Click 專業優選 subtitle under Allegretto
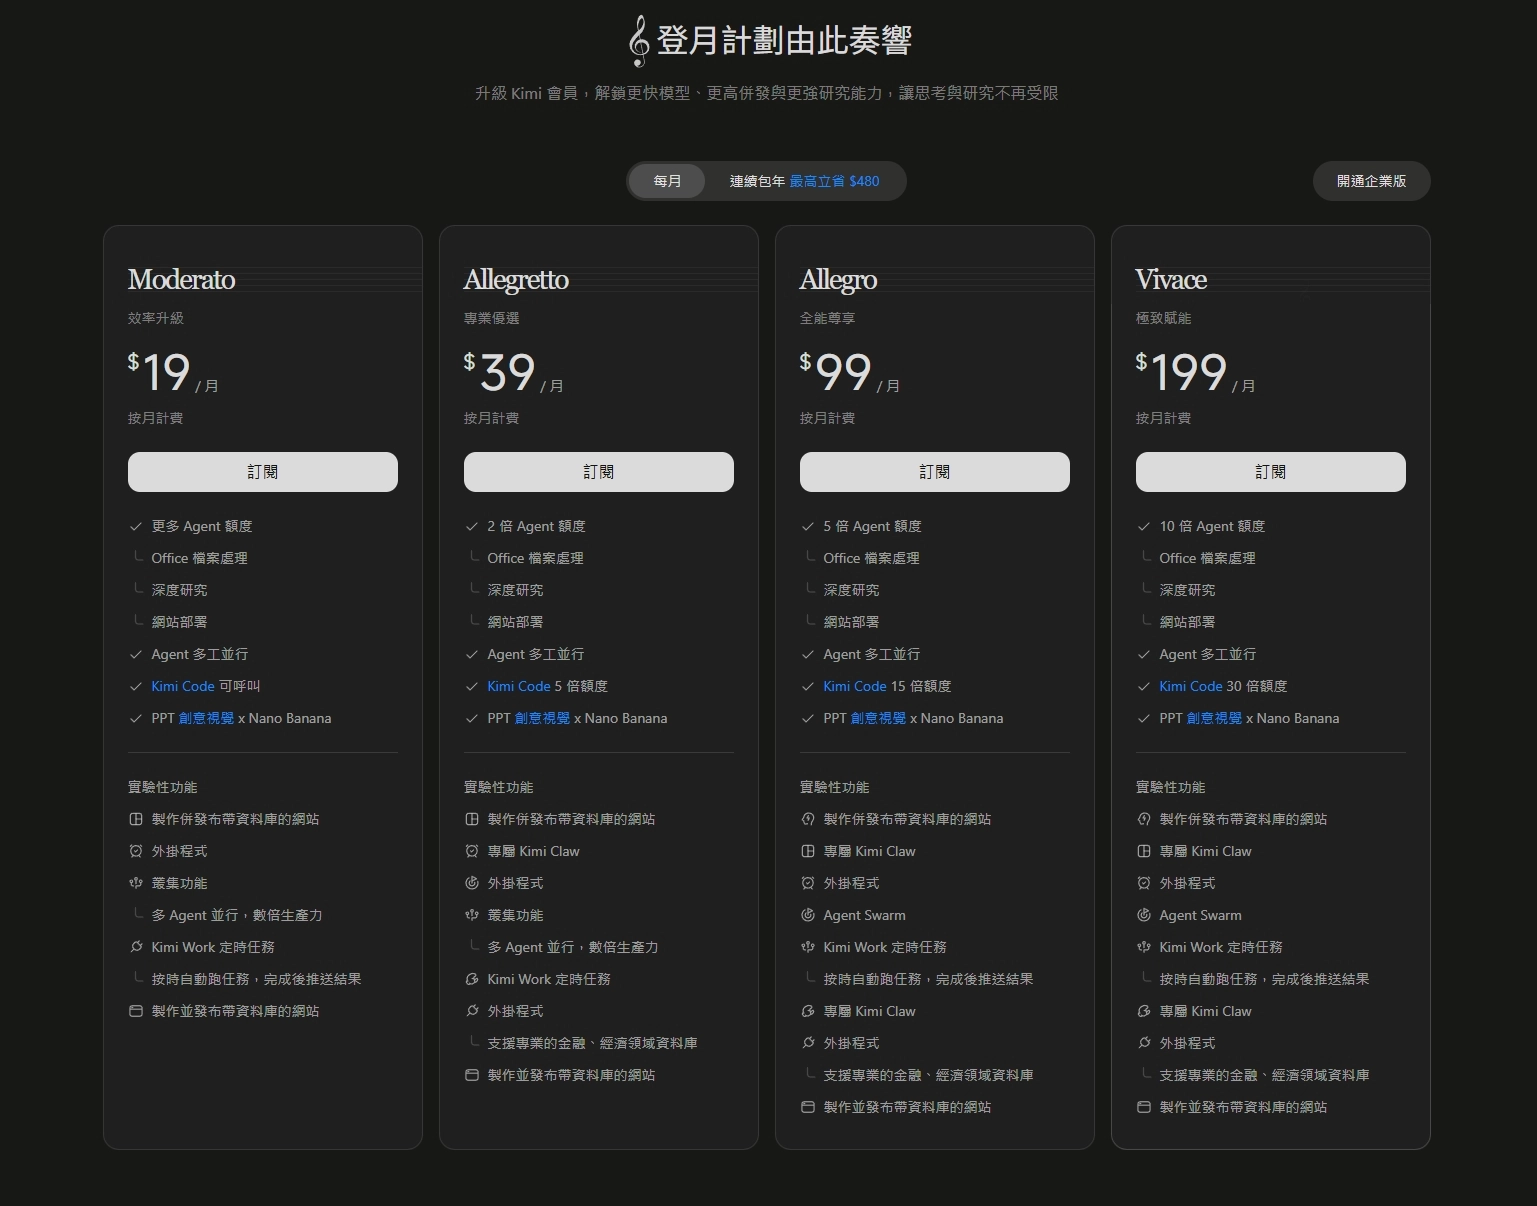Screen dimensions: 1537x1206 pos(492,318)
